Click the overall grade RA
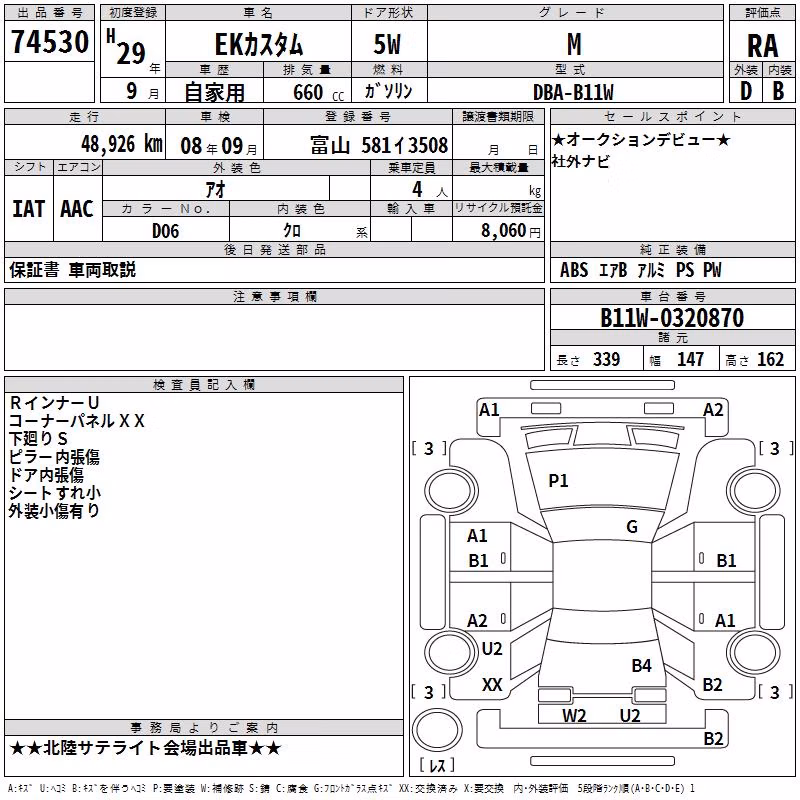800x800 pixels. click(762, 46)
